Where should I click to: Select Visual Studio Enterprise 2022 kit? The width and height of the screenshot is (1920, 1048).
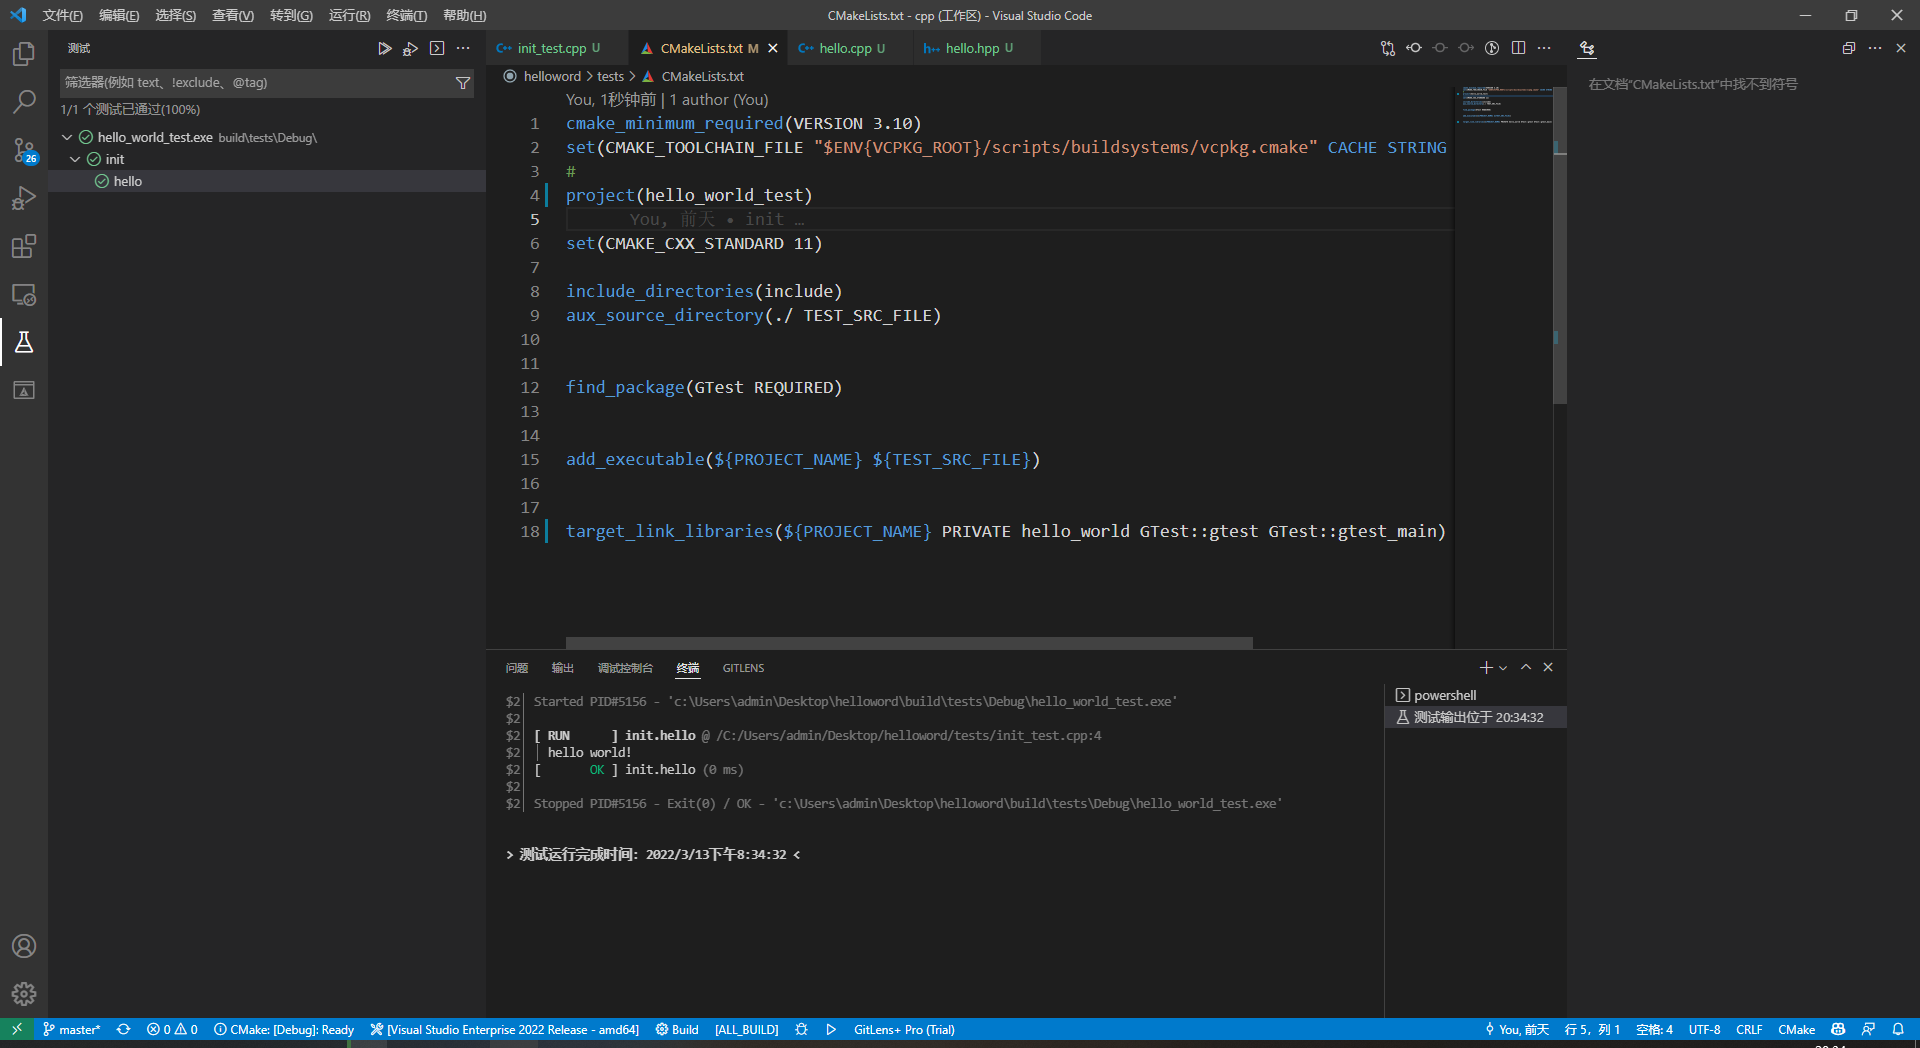point(504,1029)
